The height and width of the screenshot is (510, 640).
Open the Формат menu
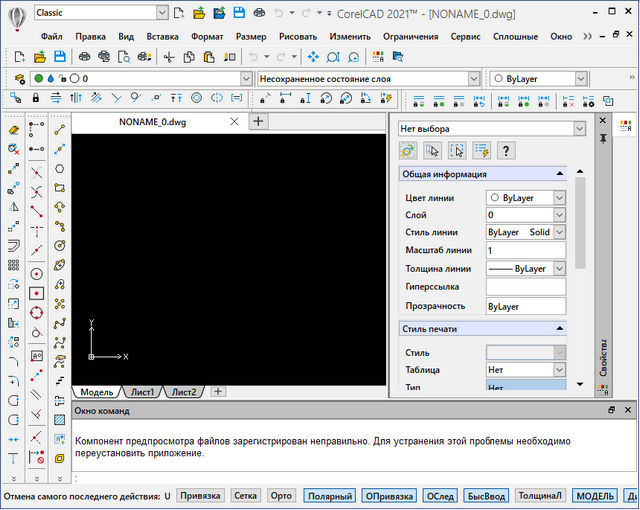tap(207, 36)
